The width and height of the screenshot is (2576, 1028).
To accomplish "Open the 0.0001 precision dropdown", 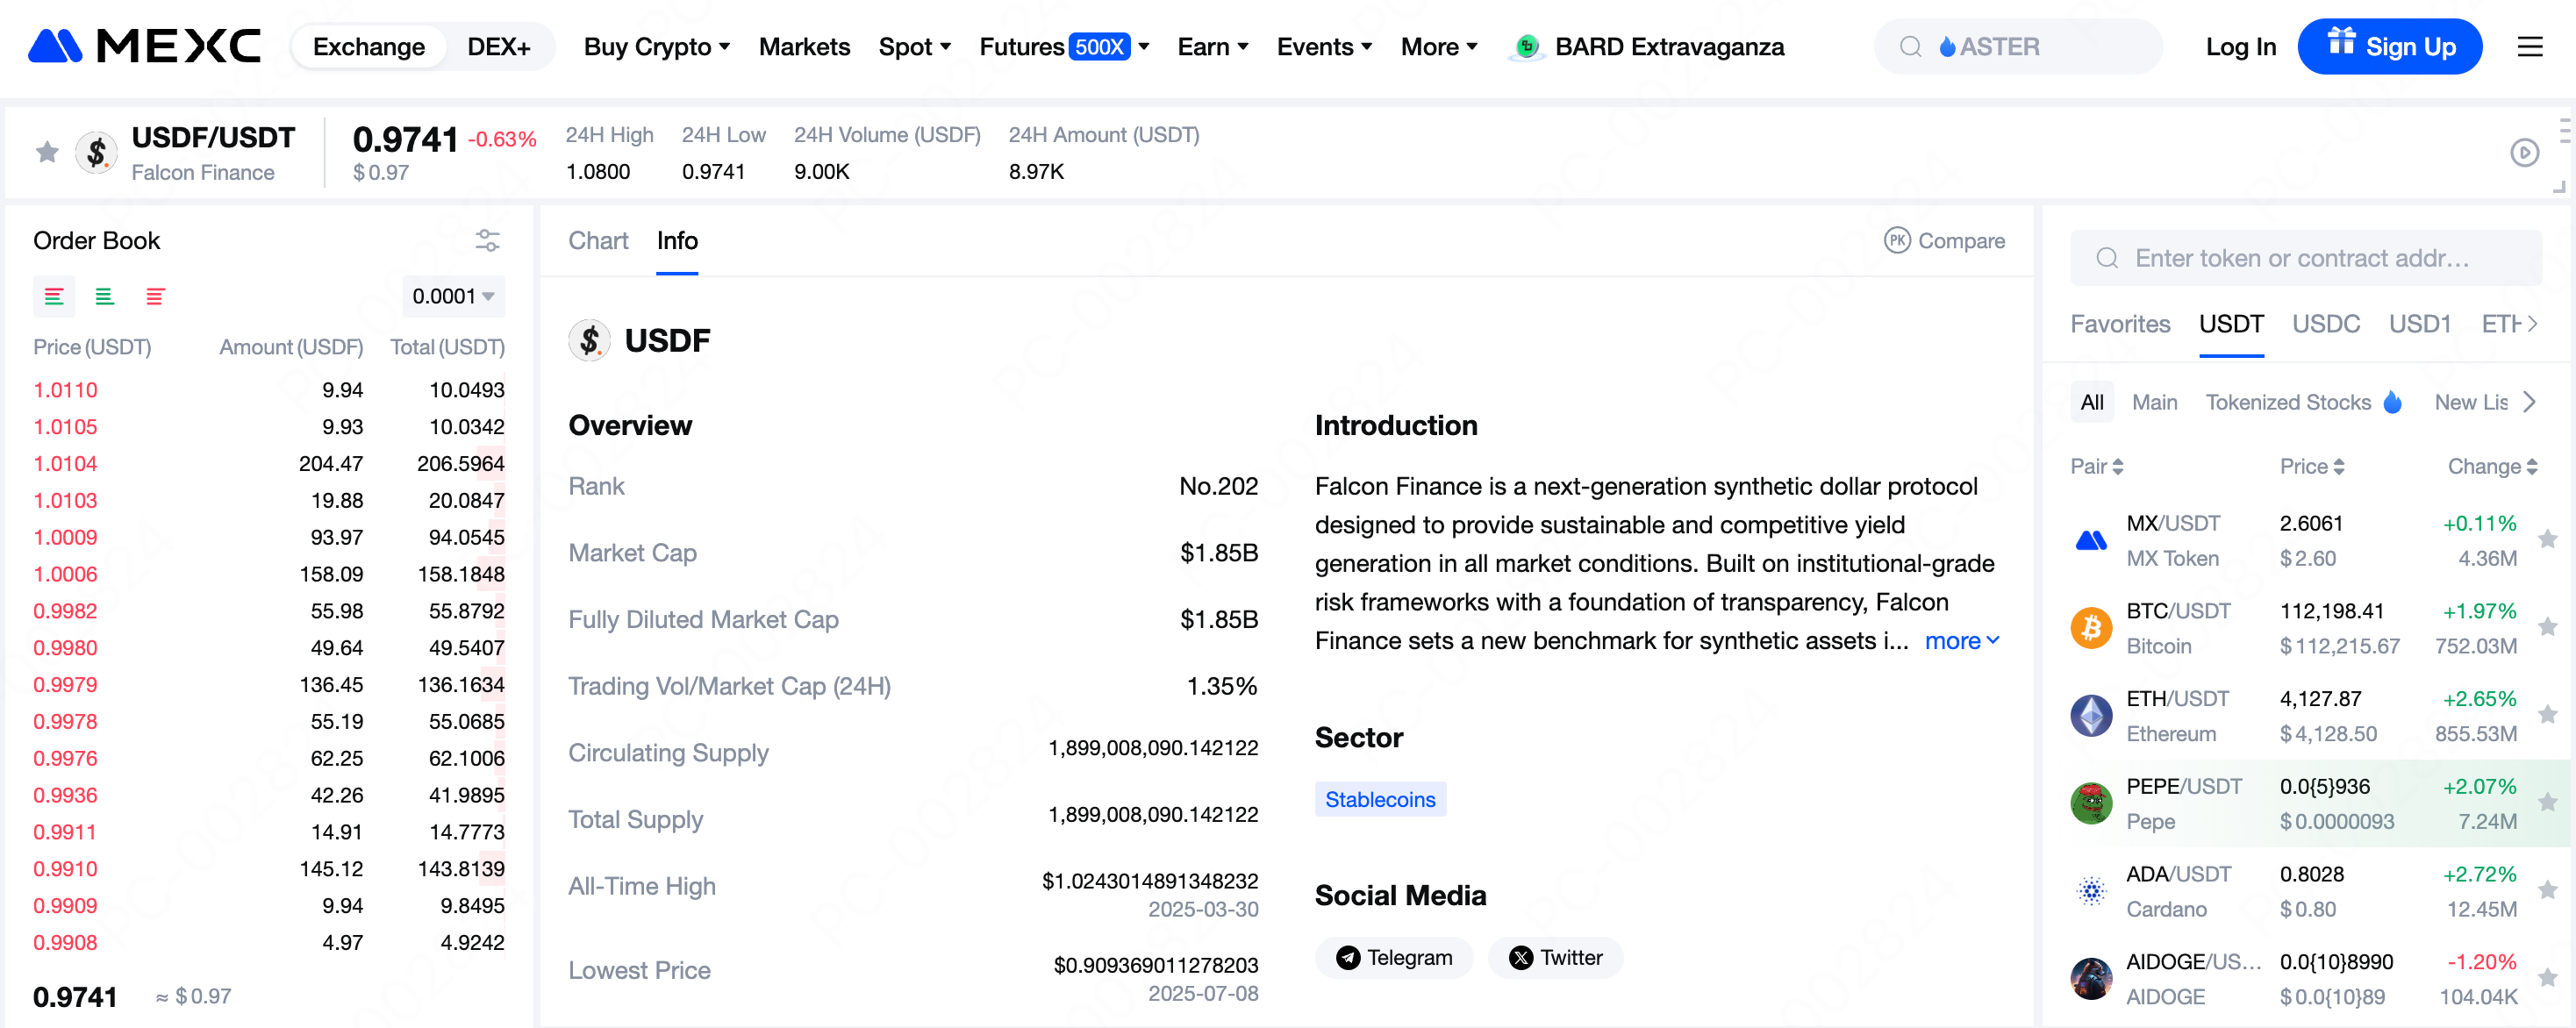I will click(453, 296).
